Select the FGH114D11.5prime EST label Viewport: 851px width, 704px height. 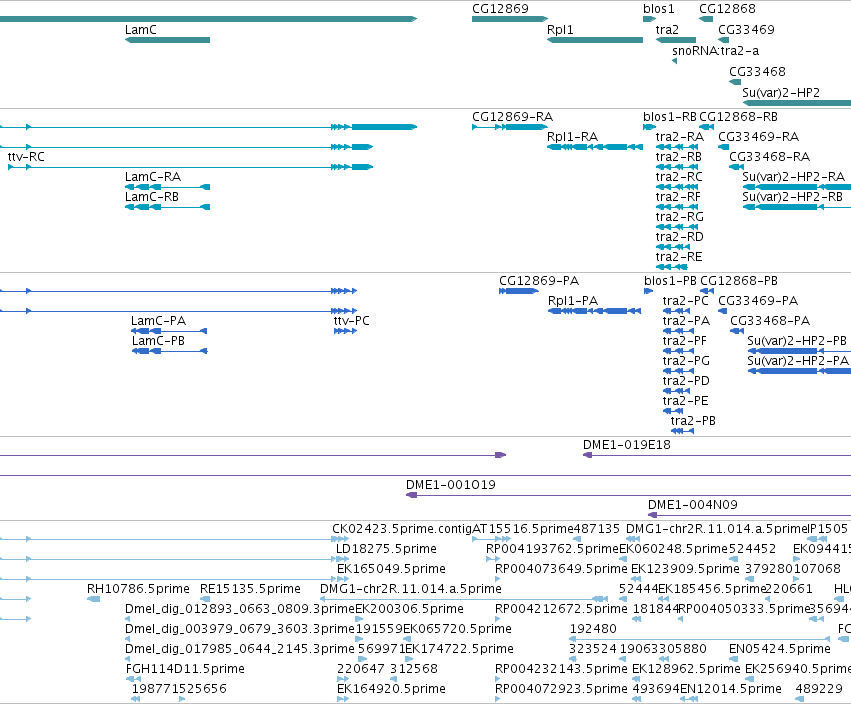pyautogui.click(x=185, y=669)
